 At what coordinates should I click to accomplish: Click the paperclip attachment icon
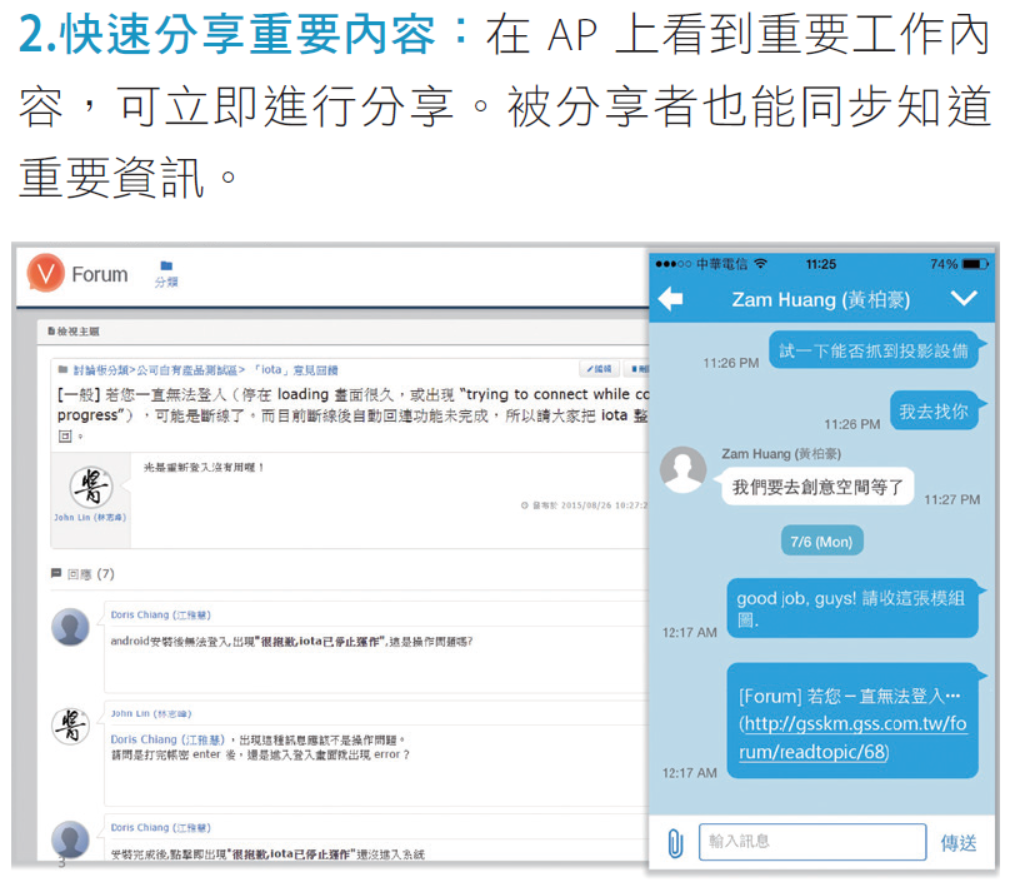pyautogui.click(x=675, y=843)
